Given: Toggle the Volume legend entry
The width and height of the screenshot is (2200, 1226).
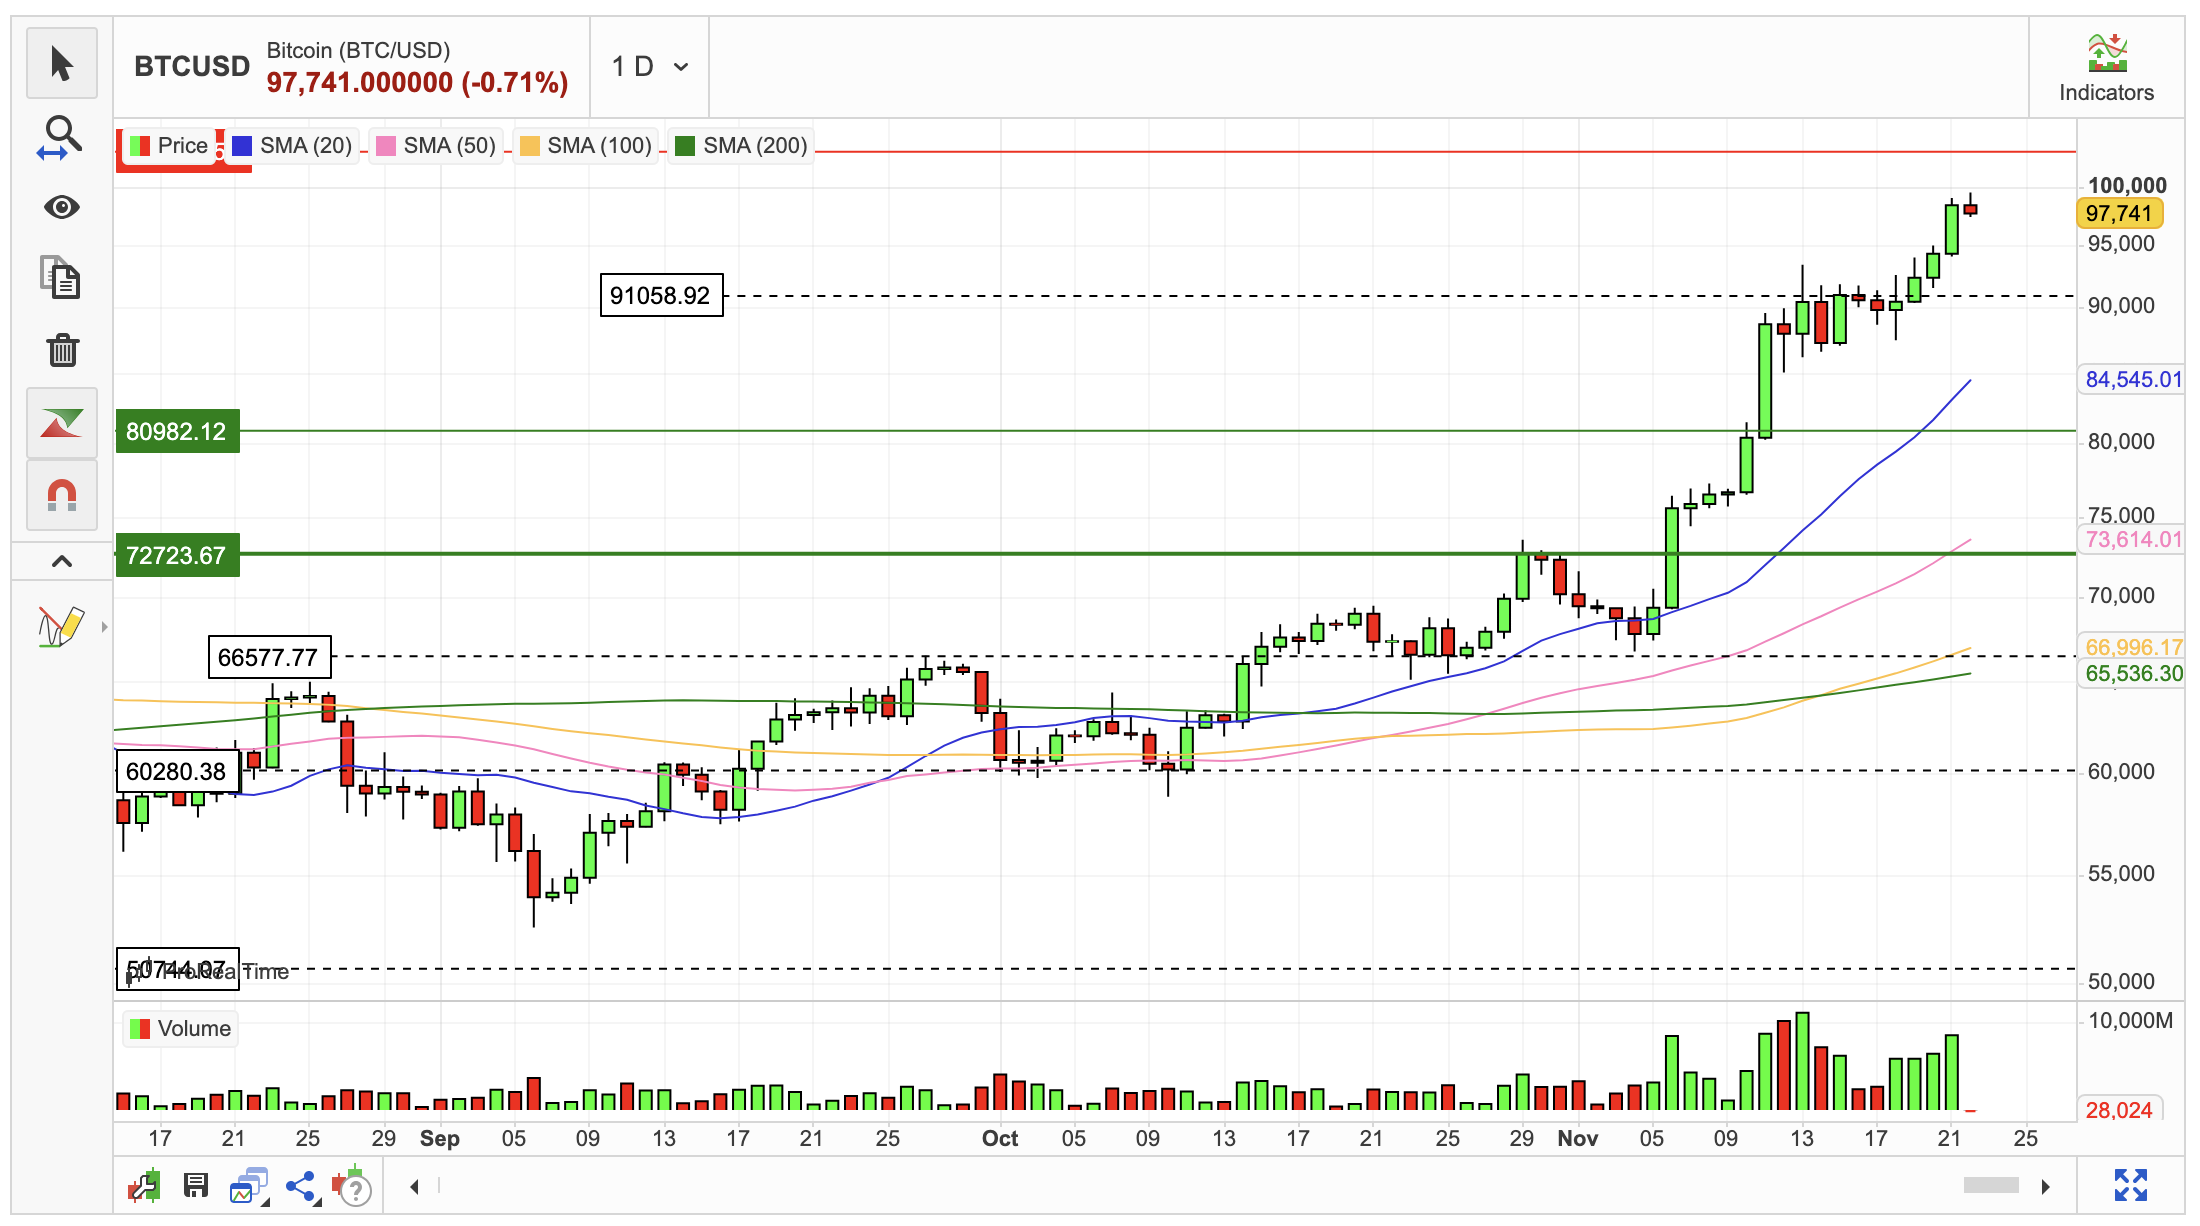Looking at the screenshot, I should point(181,1029).
